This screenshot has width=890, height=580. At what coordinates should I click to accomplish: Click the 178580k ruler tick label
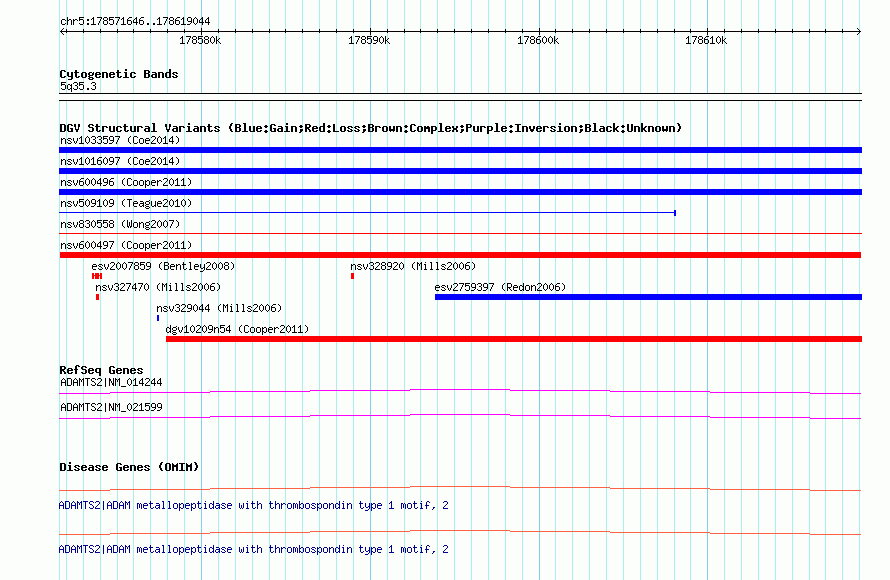click(x=200, y=40)
